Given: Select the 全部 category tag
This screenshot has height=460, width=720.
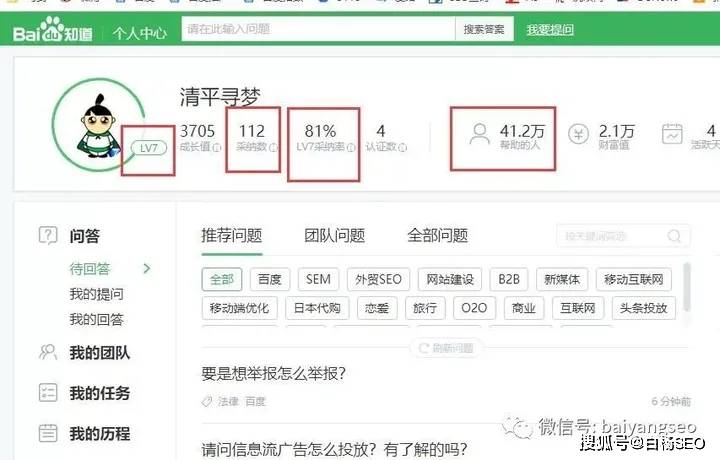Looking at the screenshot, I should (x=222, y=279).
